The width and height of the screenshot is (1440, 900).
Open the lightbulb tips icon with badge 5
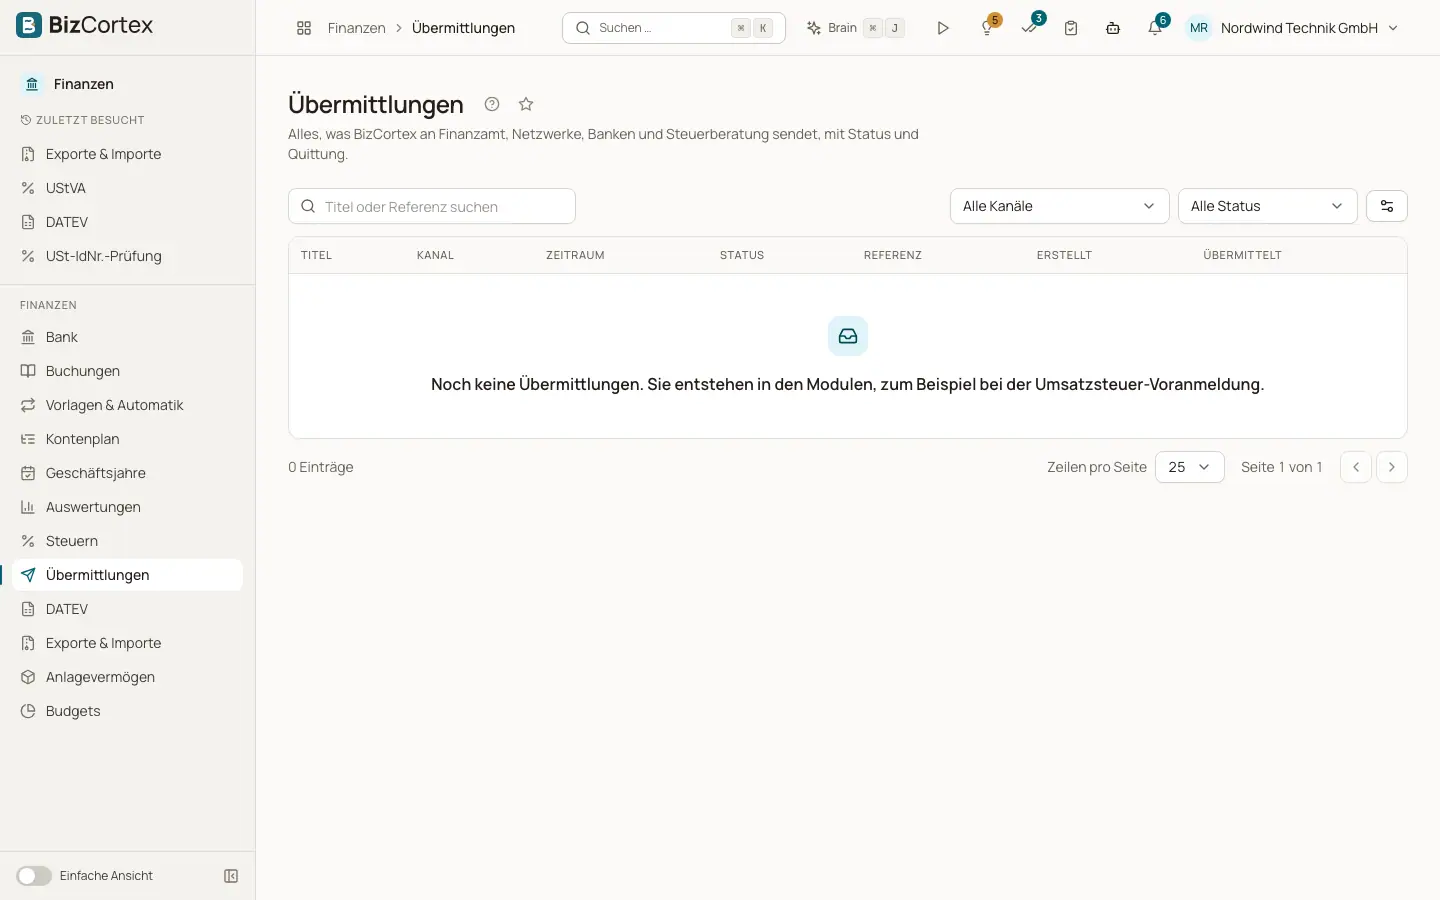(x=987, y=28)
